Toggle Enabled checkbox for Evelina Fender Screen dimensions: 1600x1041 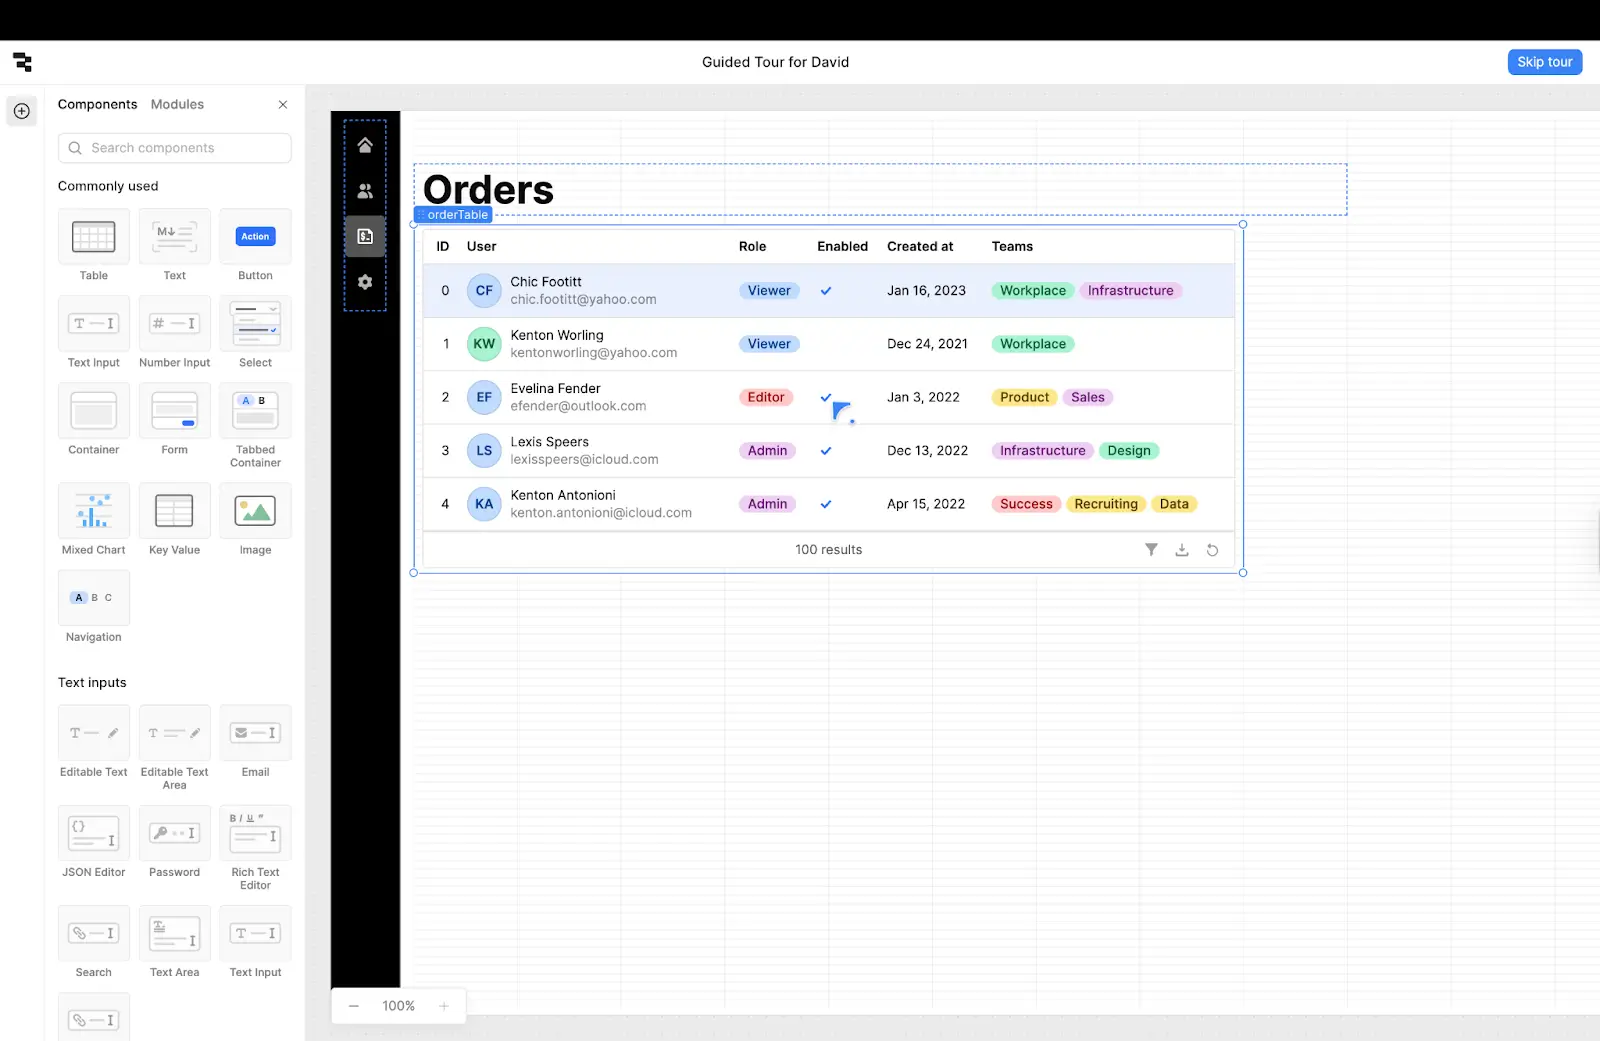[x=826, y=397]
